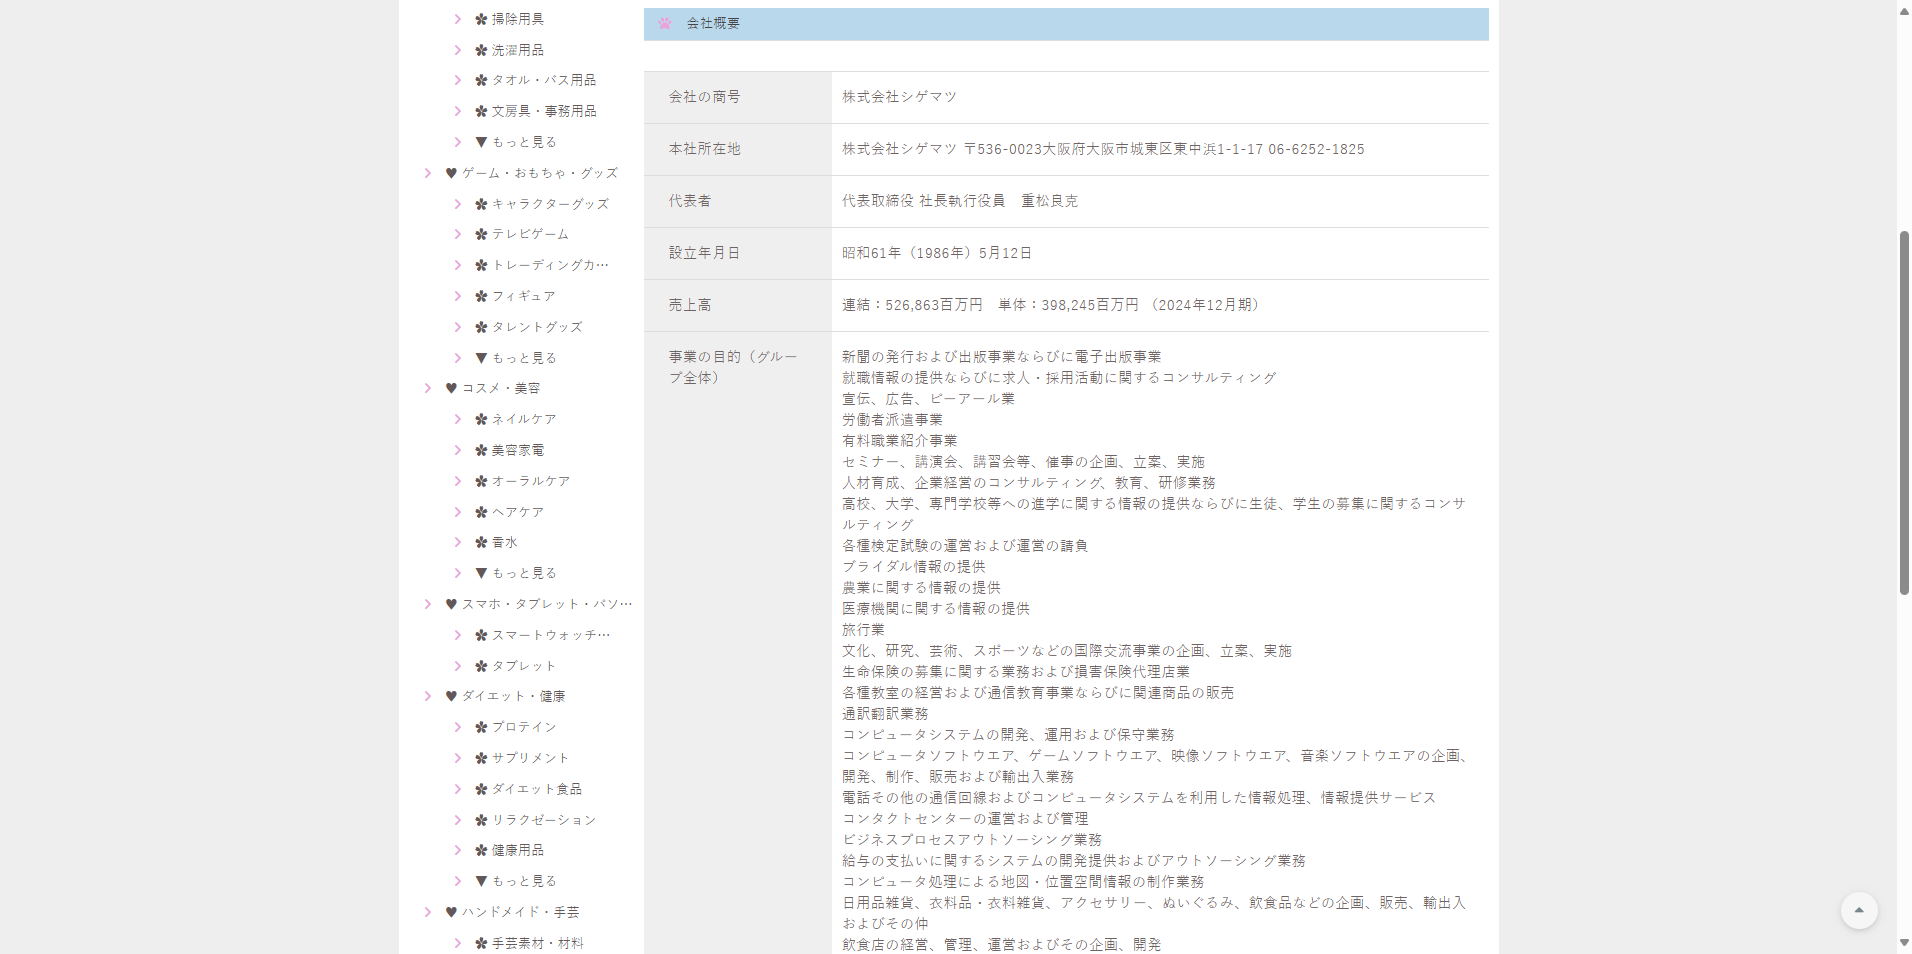Click the scrollbar down arrow

tap(1904, 942)
